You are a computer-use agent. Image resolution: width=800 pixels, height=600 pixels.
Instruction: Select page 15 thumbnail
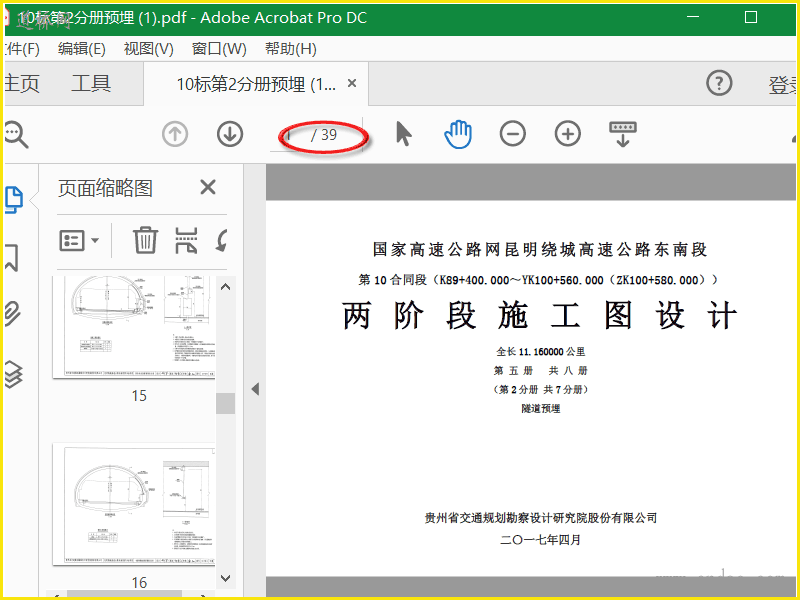pos(134,328)
